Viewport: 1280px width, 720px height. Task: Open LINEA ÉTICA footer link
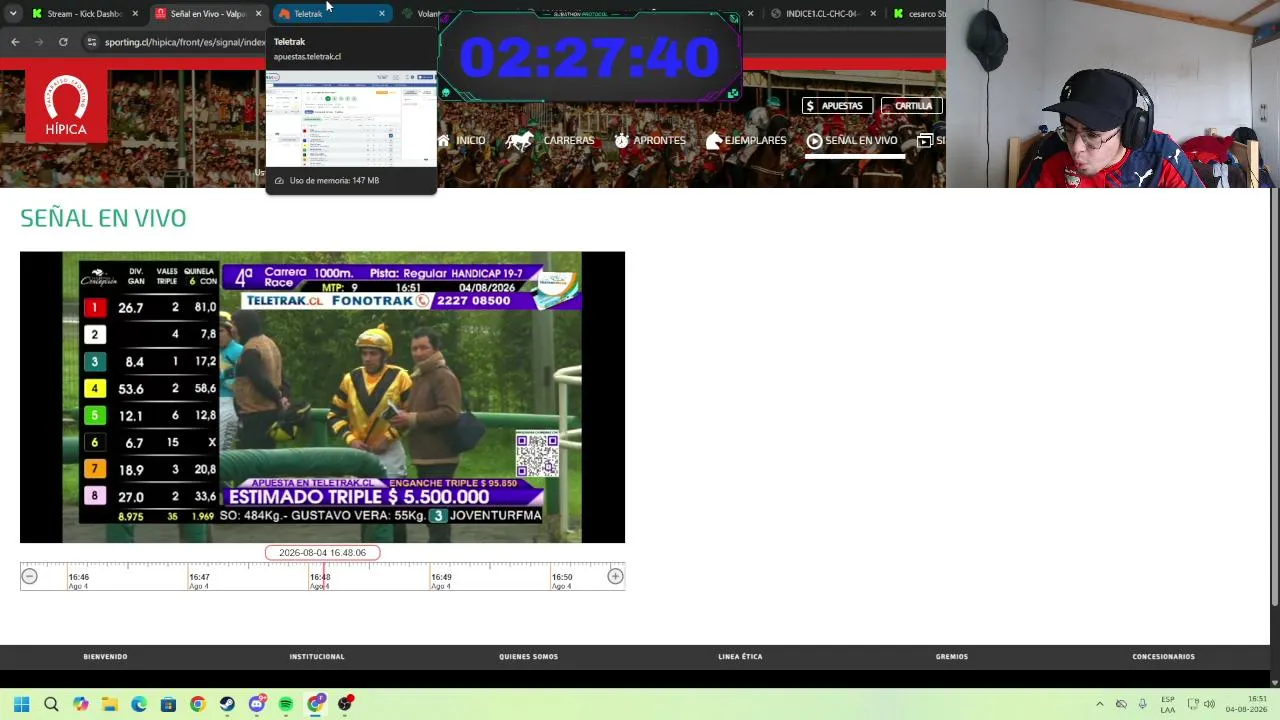coord(740,657)
